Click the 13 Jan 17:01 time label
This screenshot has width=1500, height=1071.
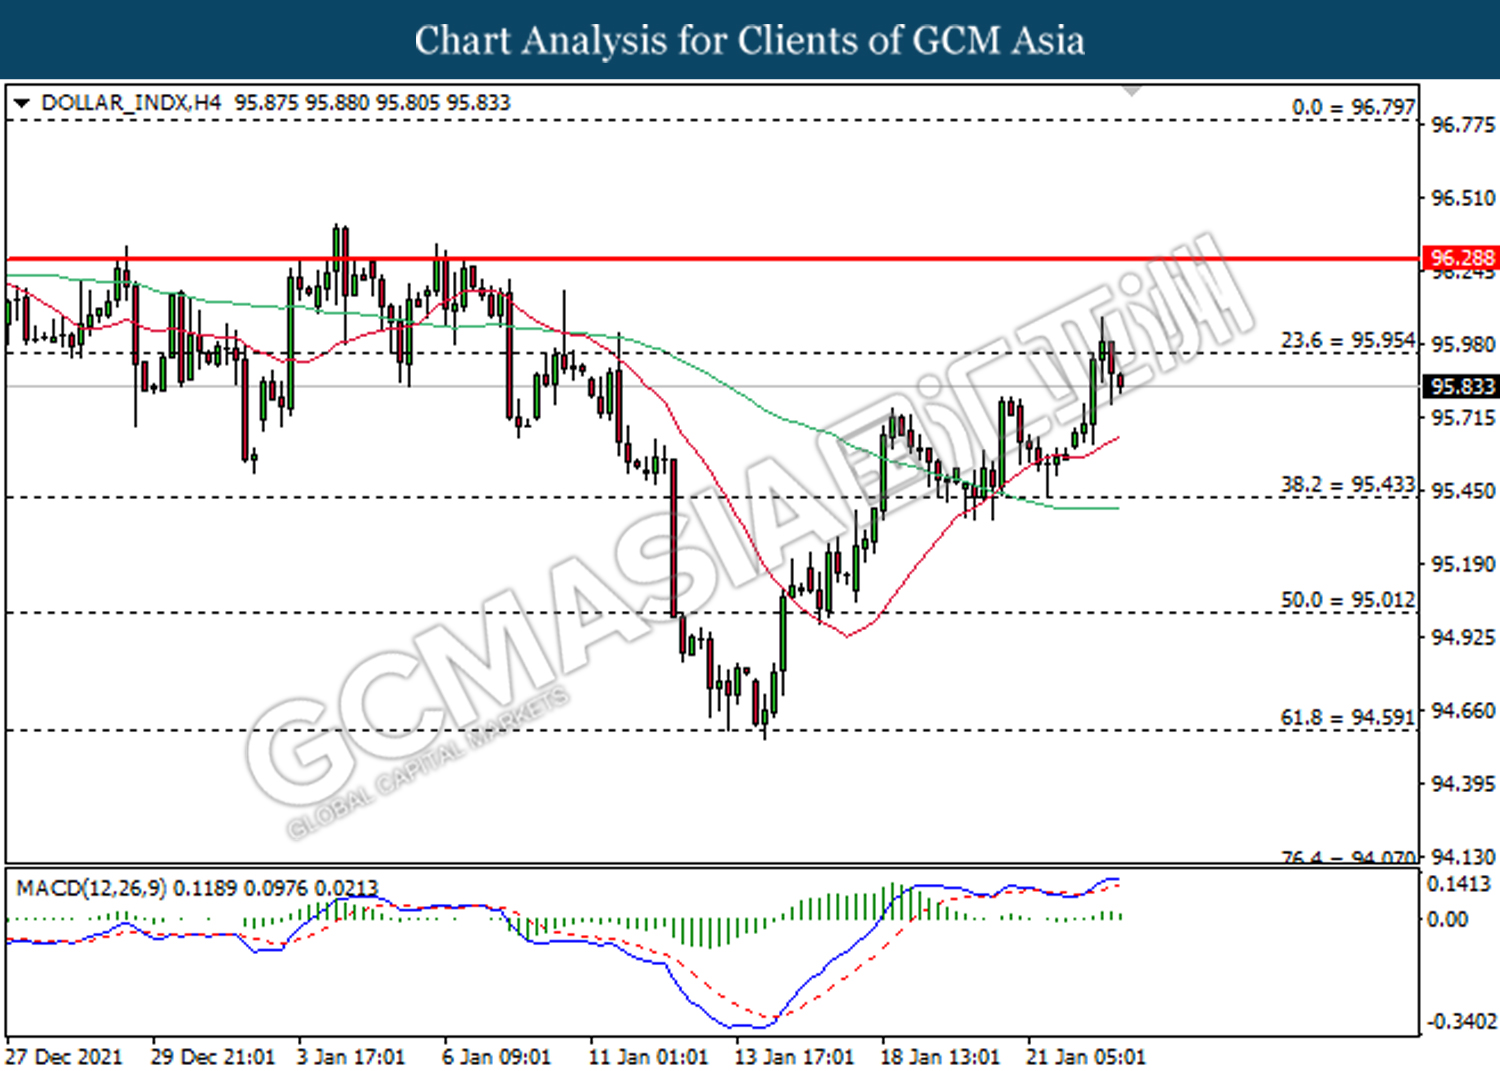pos(795,1057)
